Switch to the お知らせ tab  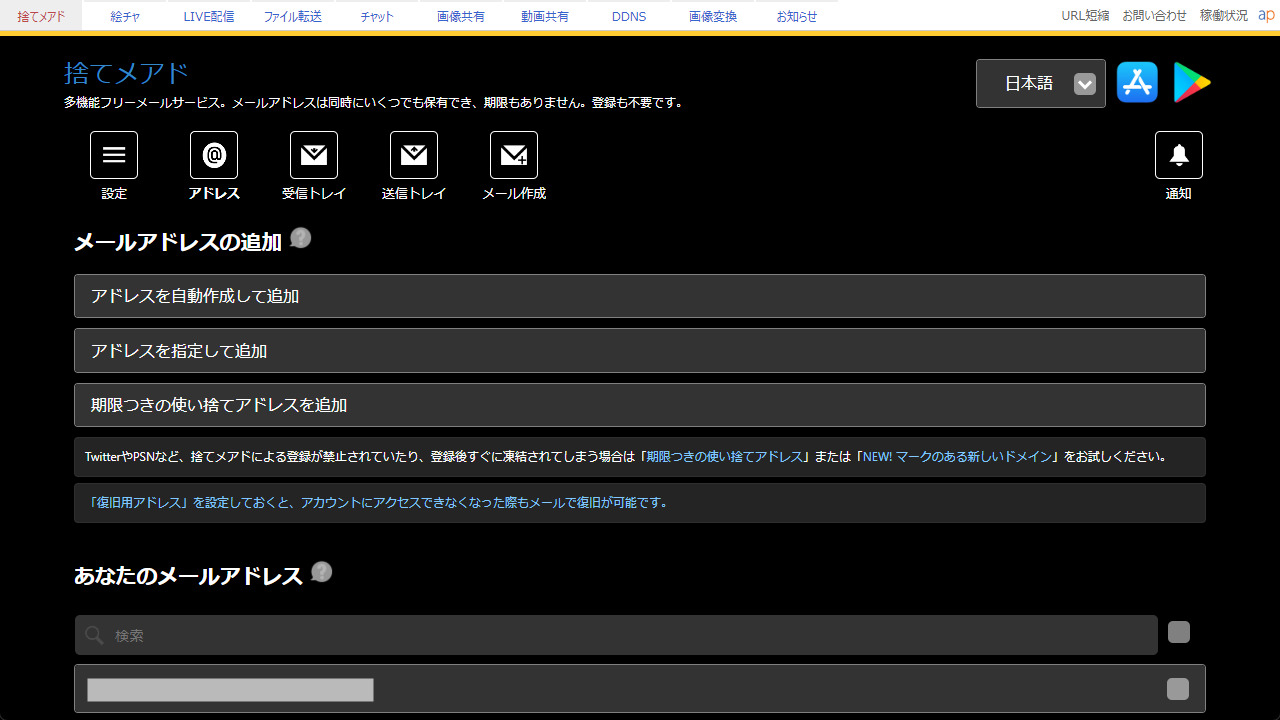797,16
